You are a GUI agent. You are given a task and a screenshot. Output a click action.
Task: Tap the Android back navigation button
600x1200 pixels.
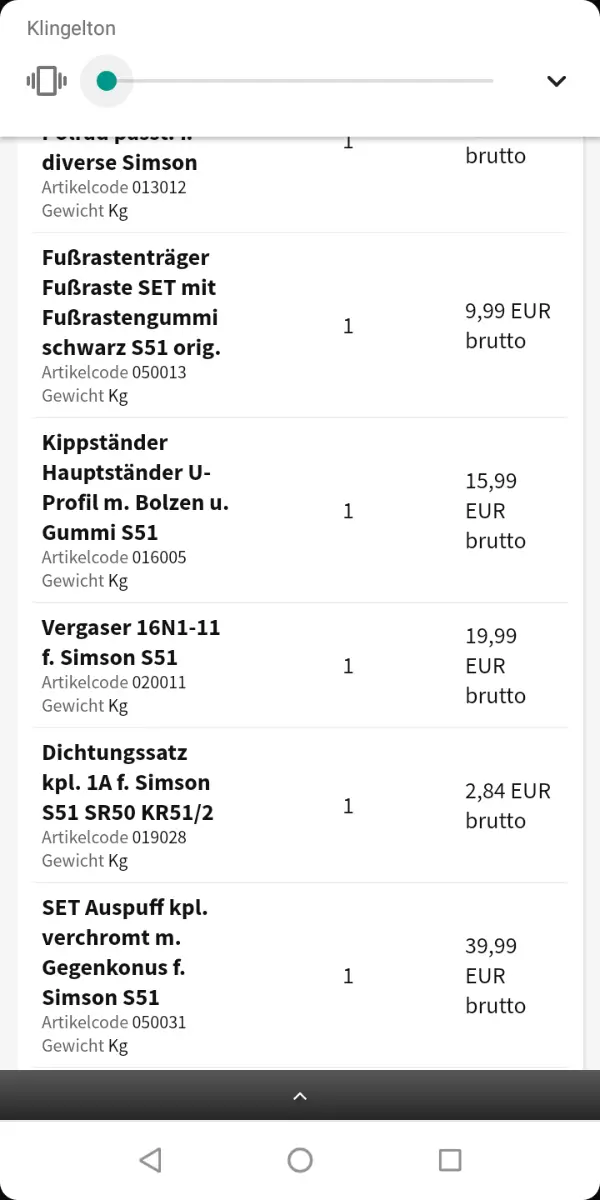pyautogui.click(x=150, y=1160)
